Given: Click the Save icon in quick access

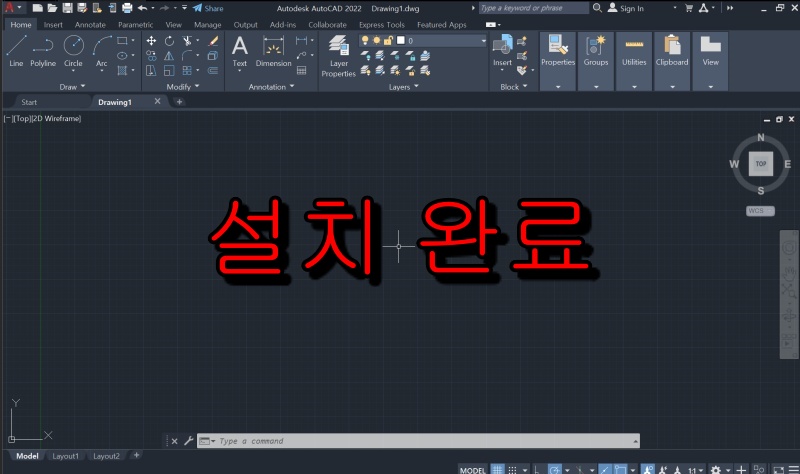Looking at the screenshot, I should pyautogui.click(x=67, y=8).
